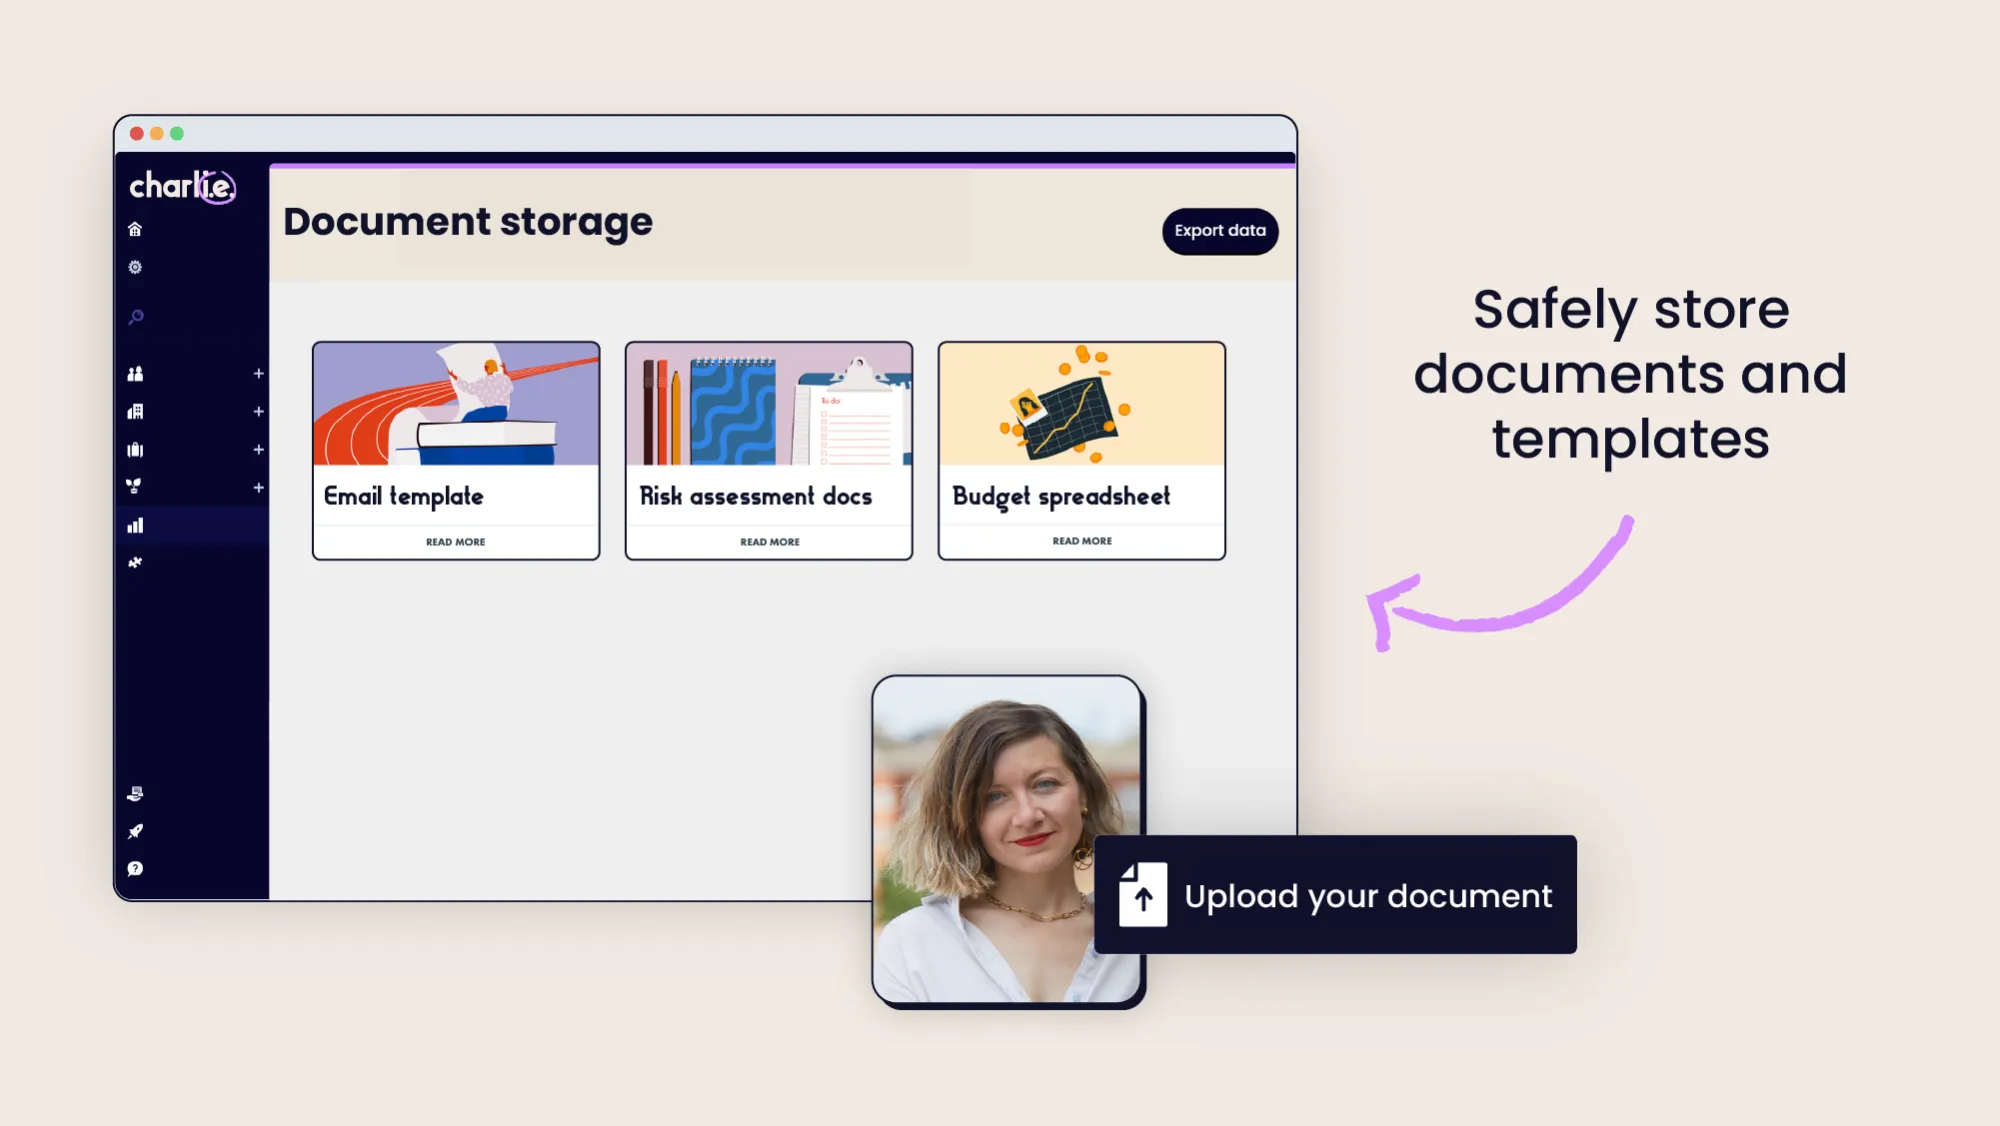Expand the people section with plus icon
The width and height of the screenshot is (2000, 1126).
(x=258, y=372)
